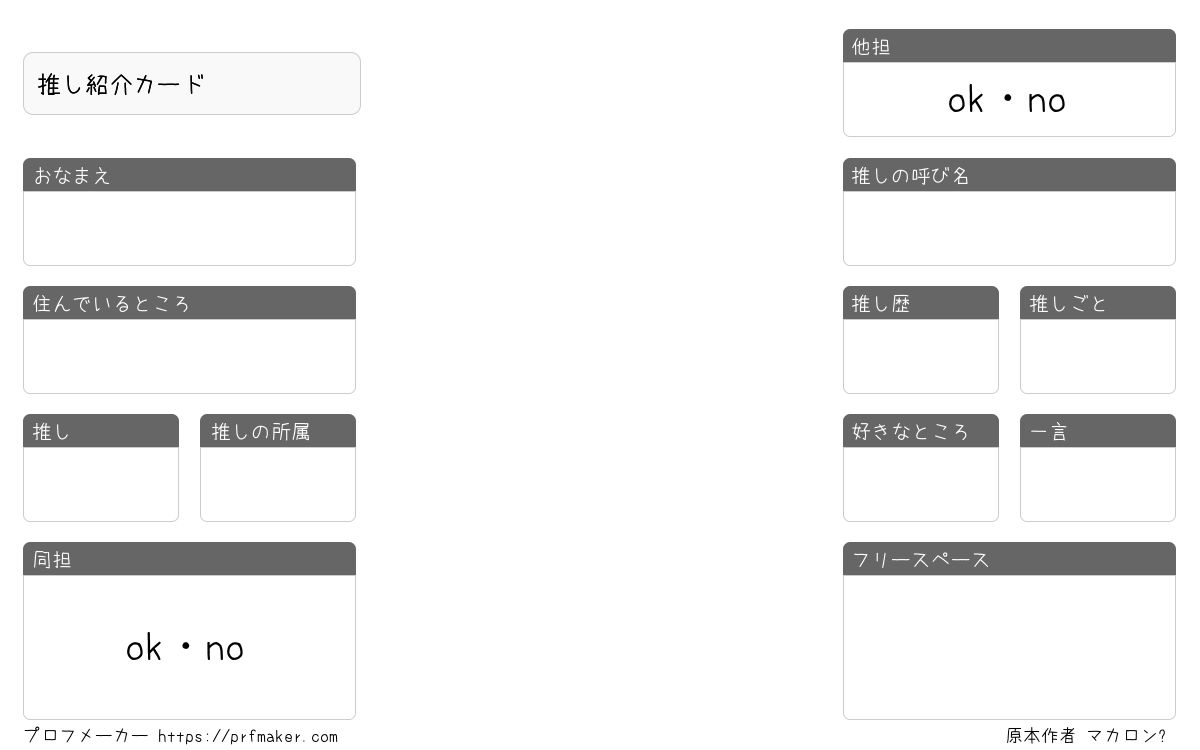This screenshot has height=750, width=1200.
Task: Click the 推しごと input box
Action: [1098, 356]
